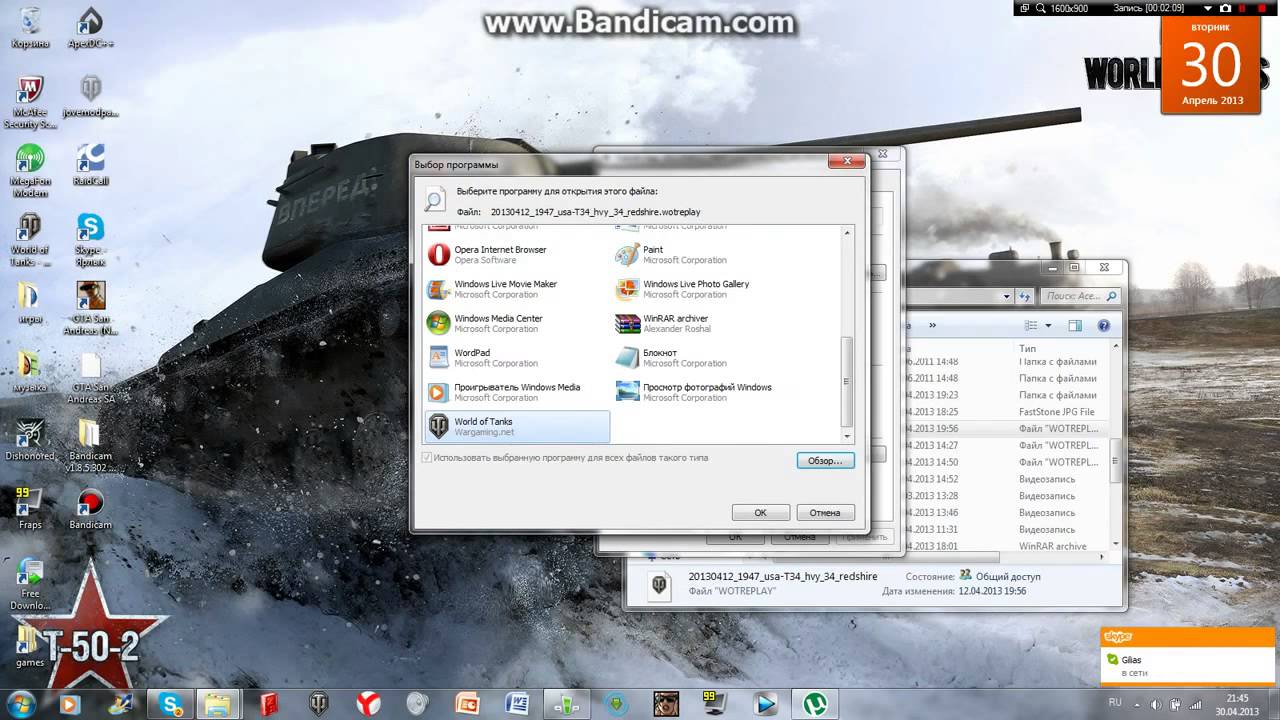1280x720 pixels.
Task: Open the games desktop folder
Action: (x=30, y=647)
